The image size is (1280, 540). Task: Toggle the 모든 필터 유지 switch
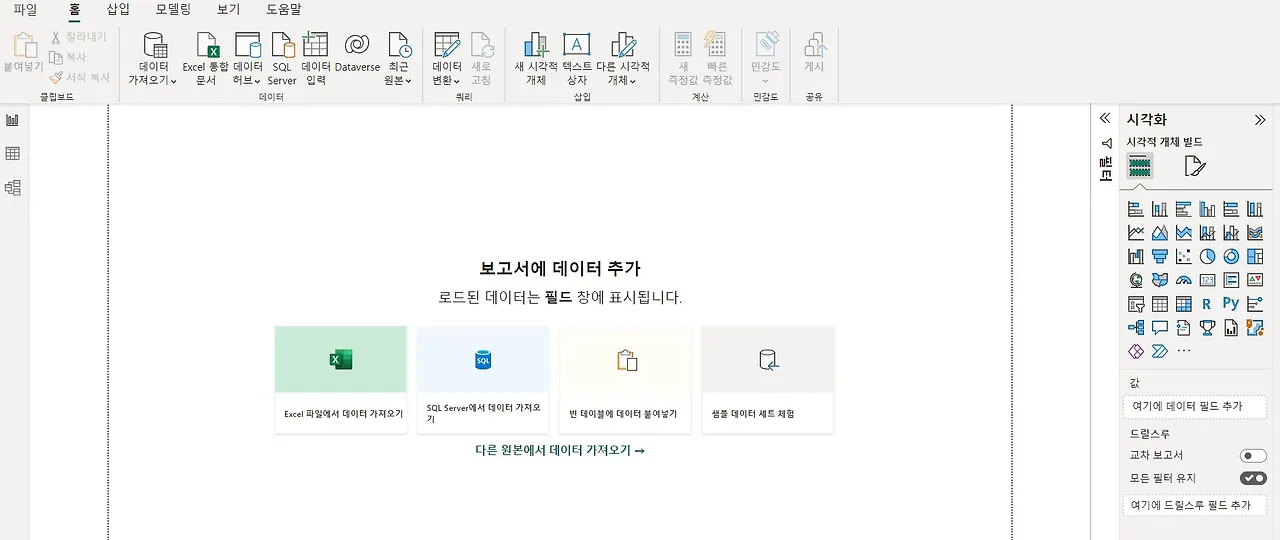[x=1253, y=478]
